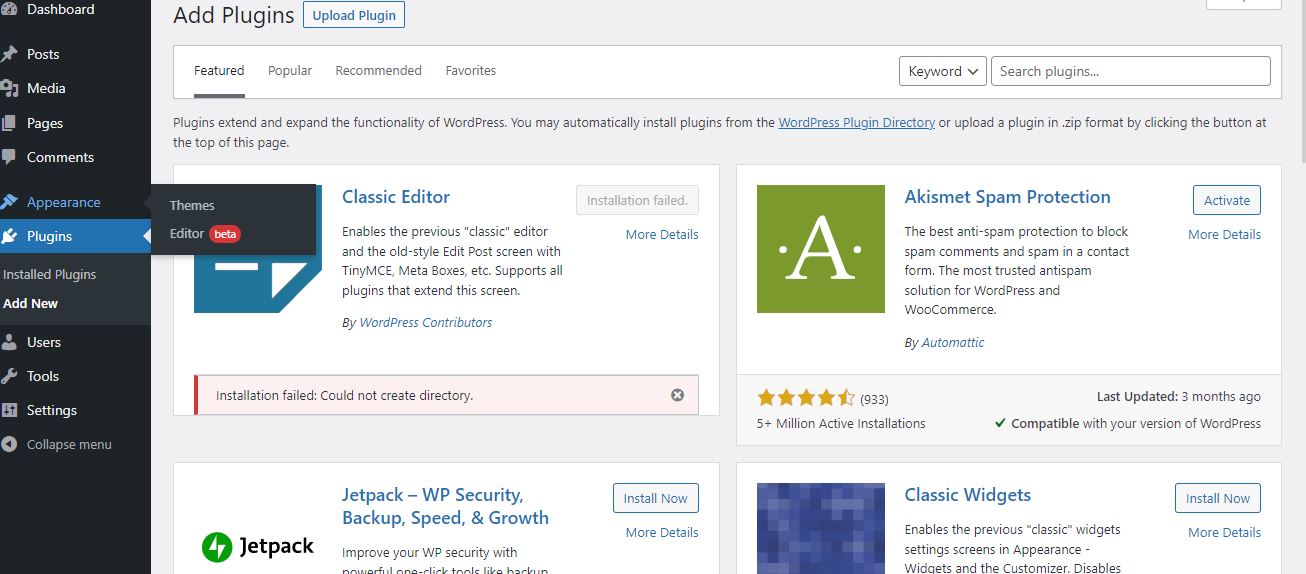Open the Automattic author link

pyautogui.click(x=953, y=342)
